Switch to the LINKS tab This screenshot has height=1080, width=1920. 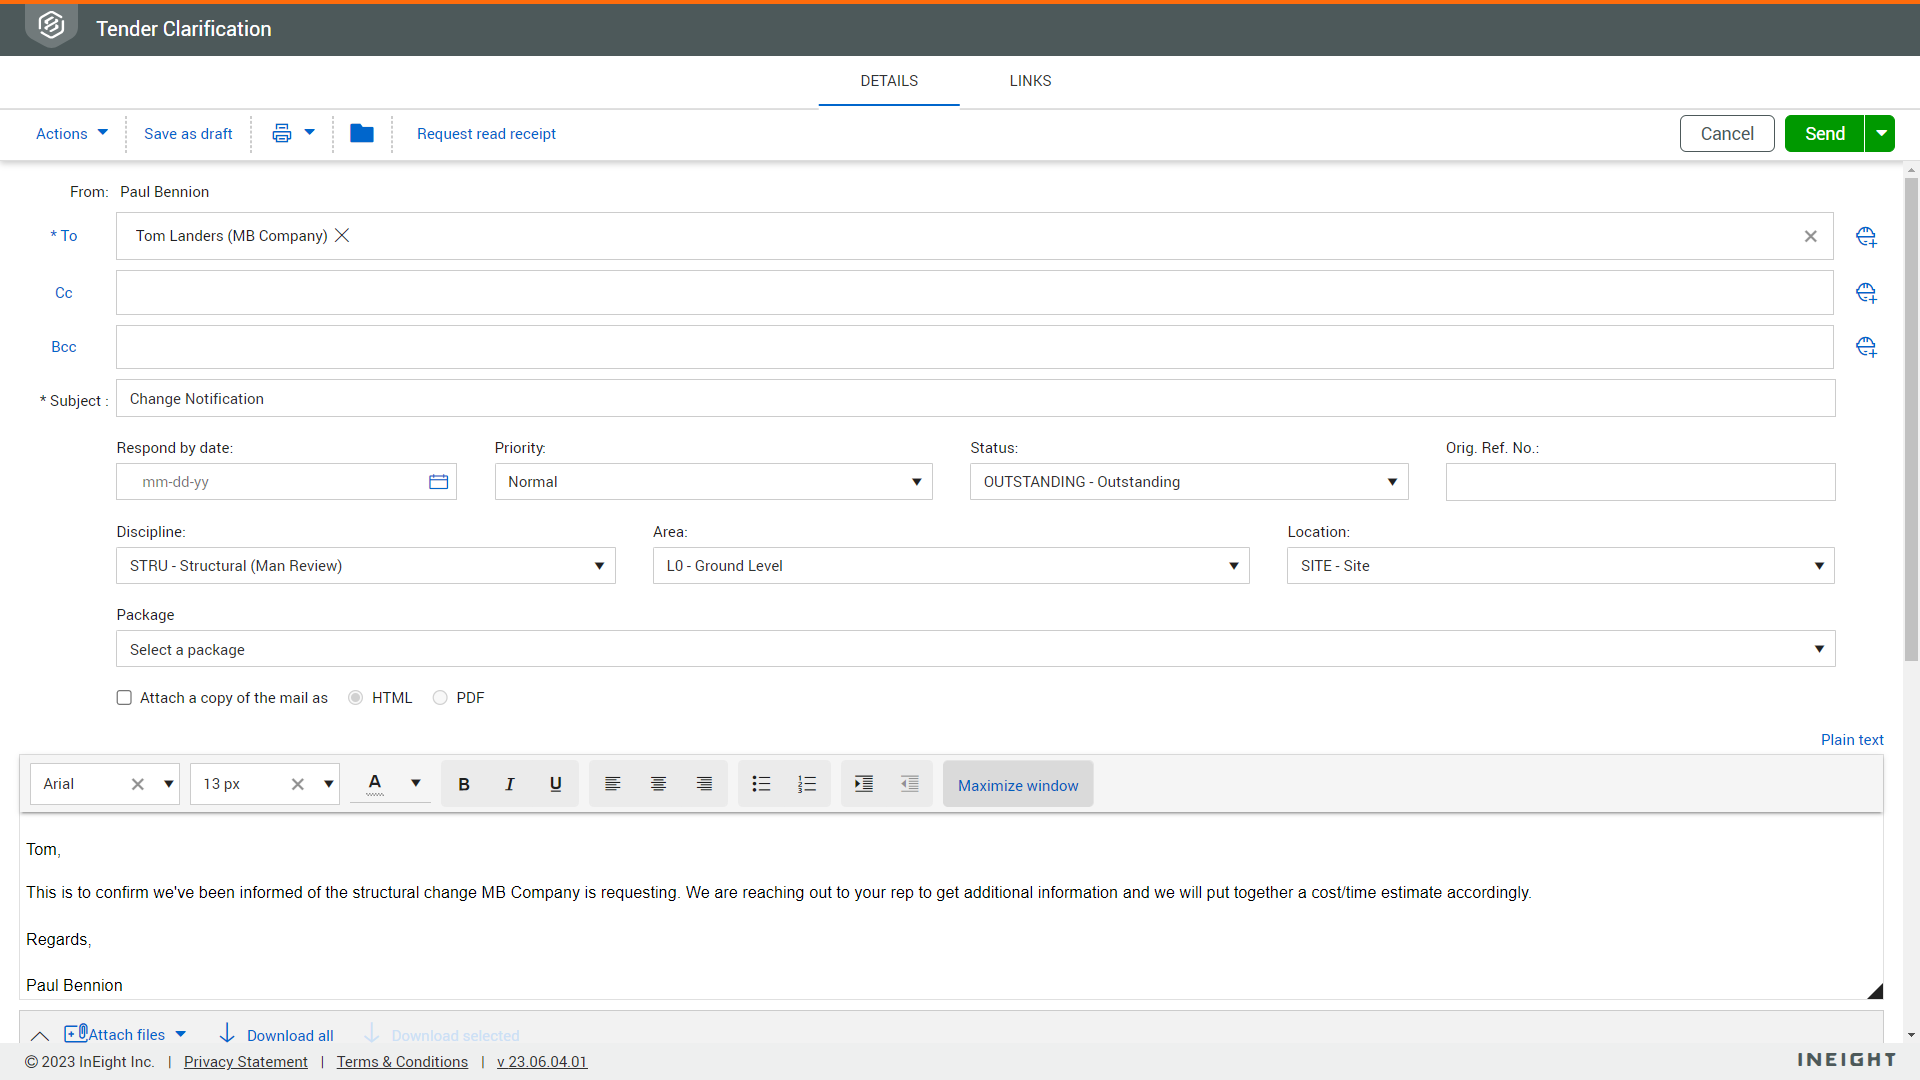(1030, 81)
